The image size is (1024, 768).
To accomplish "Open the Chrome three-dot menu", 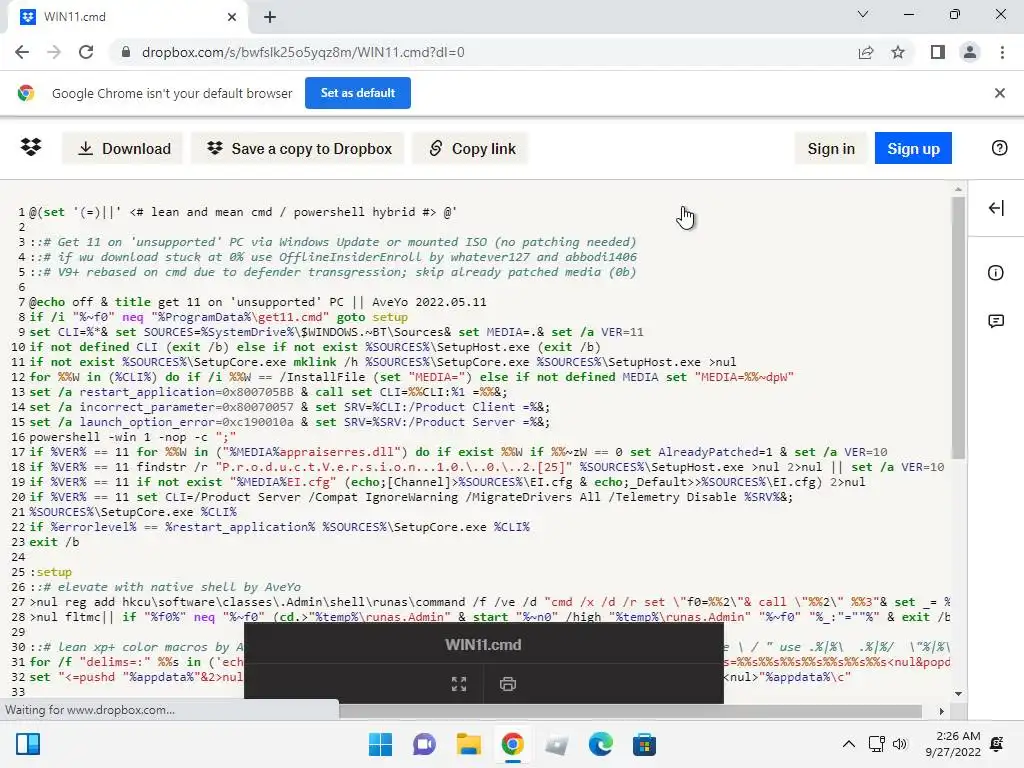I will pos(1002,52).
